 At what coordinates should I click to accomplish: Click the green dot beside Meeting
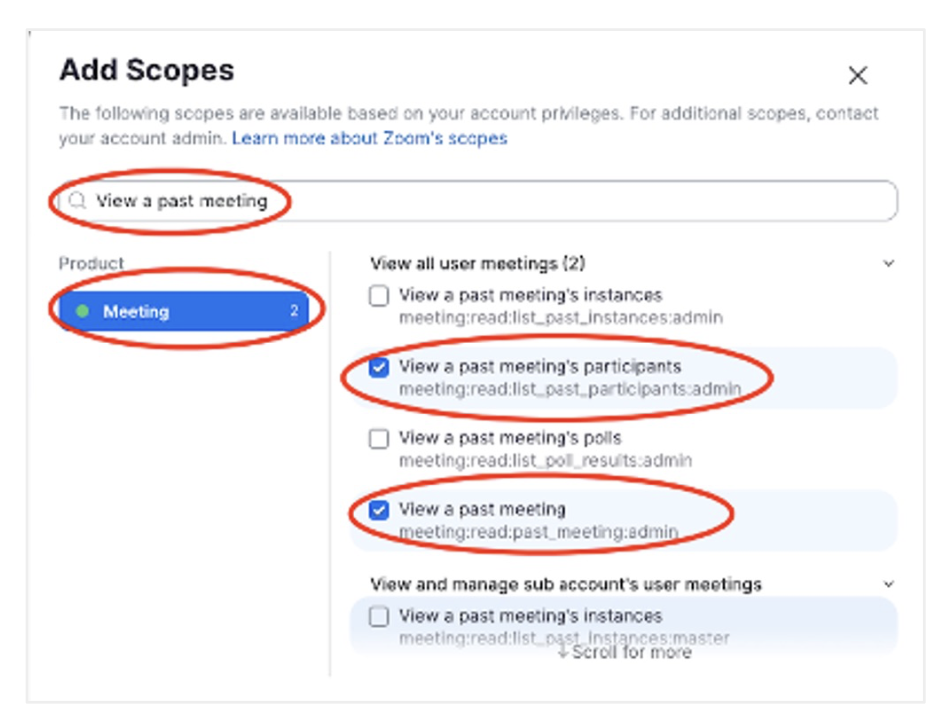pyautogui.click(x=82, y=312)
